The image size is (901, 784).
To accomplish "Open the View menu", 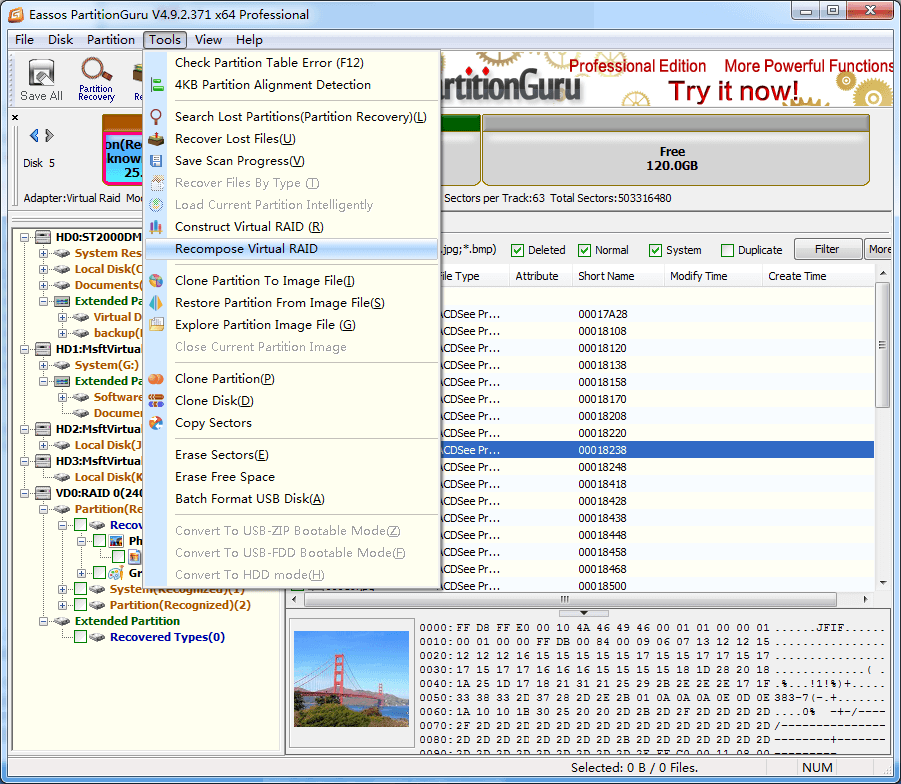I will (208, 40).
